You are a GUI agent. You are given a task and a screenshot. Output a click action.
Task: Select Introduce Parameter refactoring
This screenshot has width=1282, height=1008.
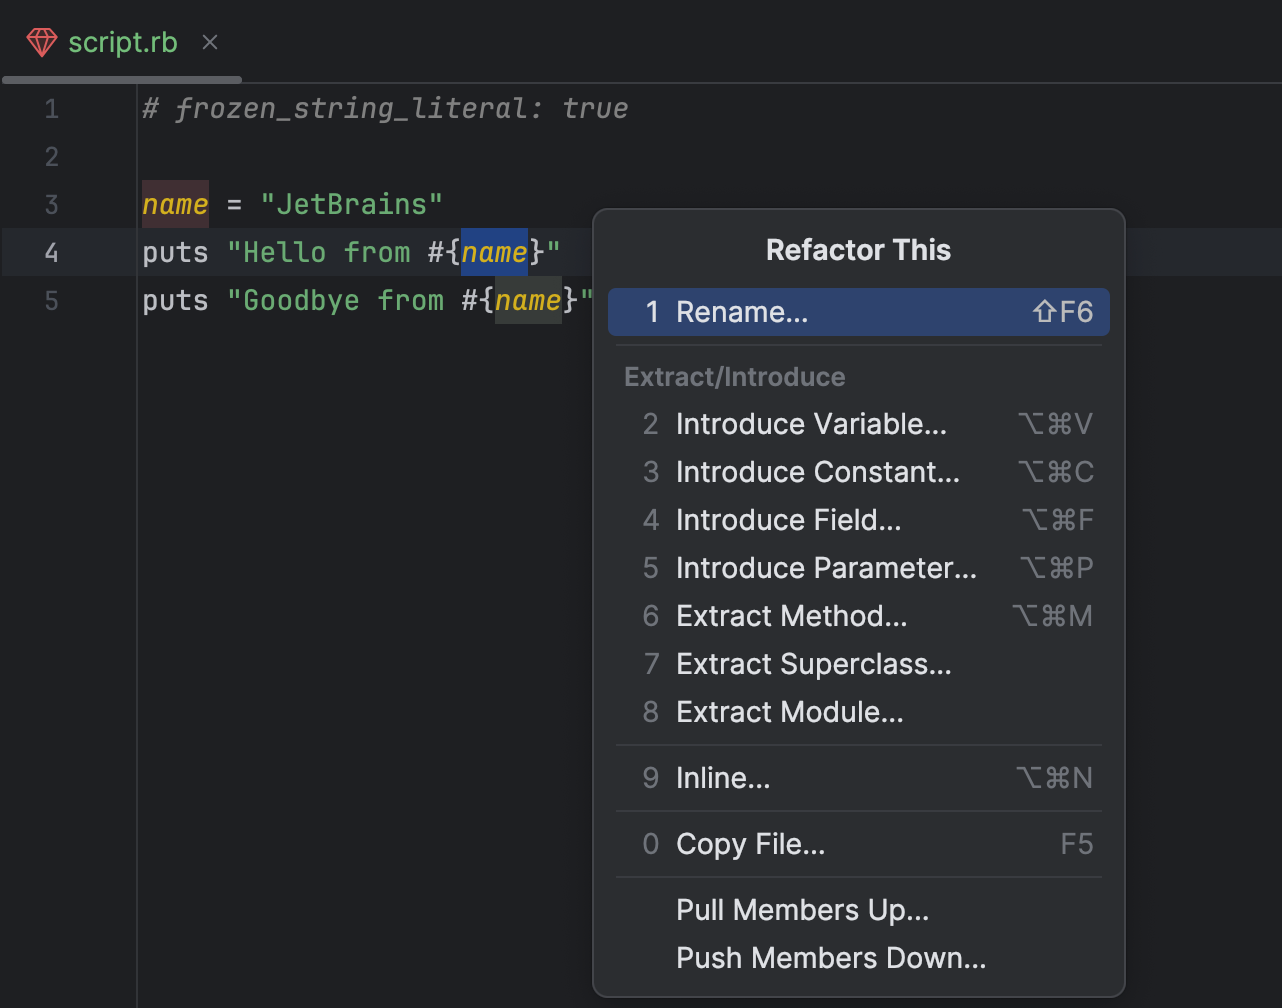click(826, 568)
